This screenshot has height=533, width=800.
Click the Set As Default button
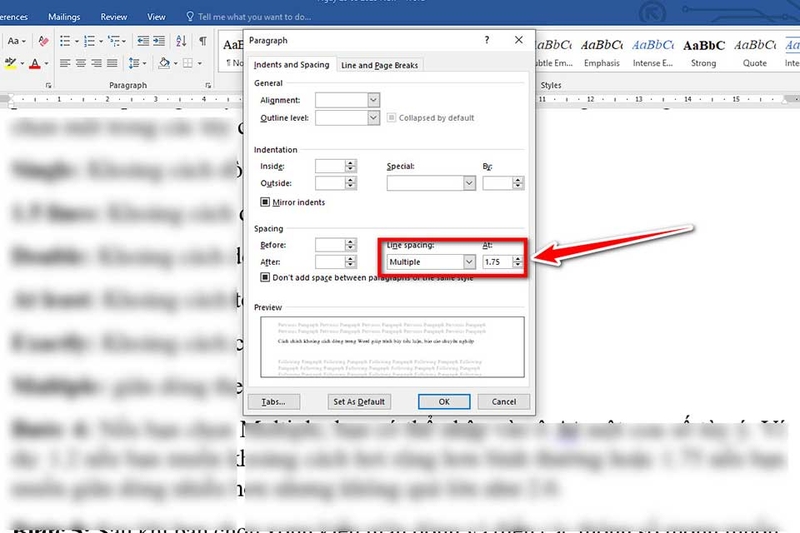(x=359, y=402)
